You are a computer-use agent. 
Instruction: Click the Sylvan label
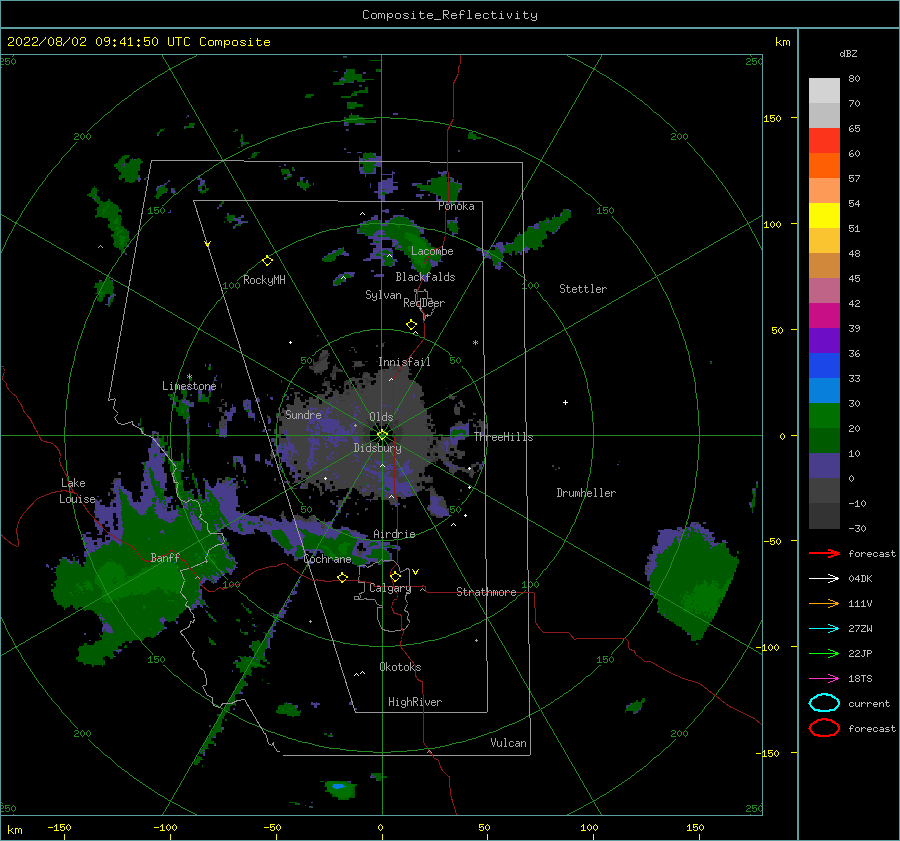(x=383, y=295)
